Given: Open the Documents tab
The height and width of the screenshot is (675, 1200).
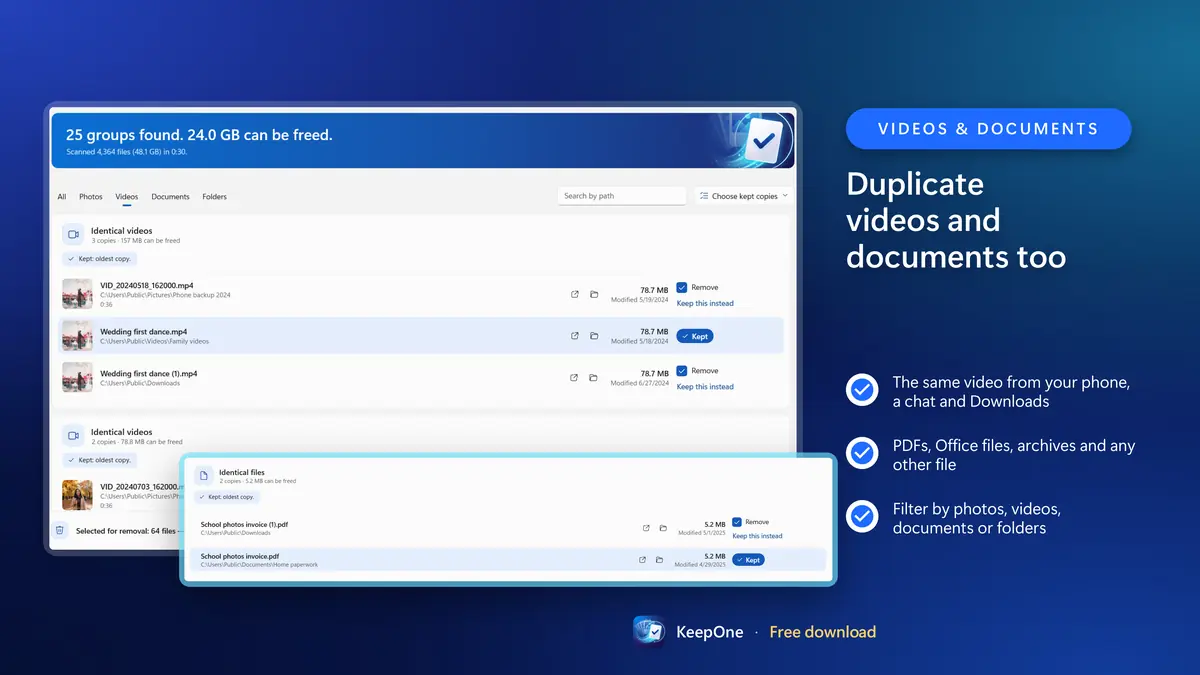Looking at the screenshot, I should [x=170, y=197].
